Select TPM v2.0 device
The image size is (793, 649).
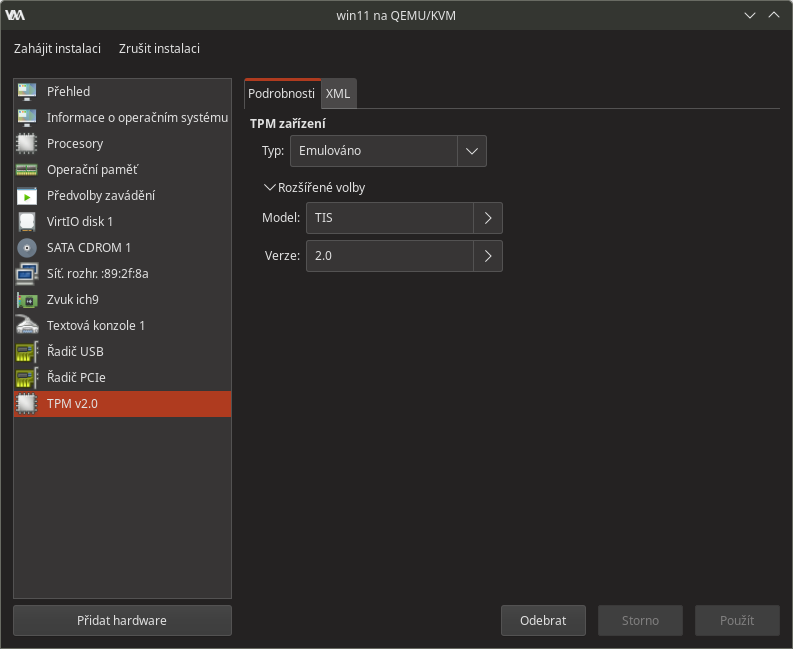[122, 404]
